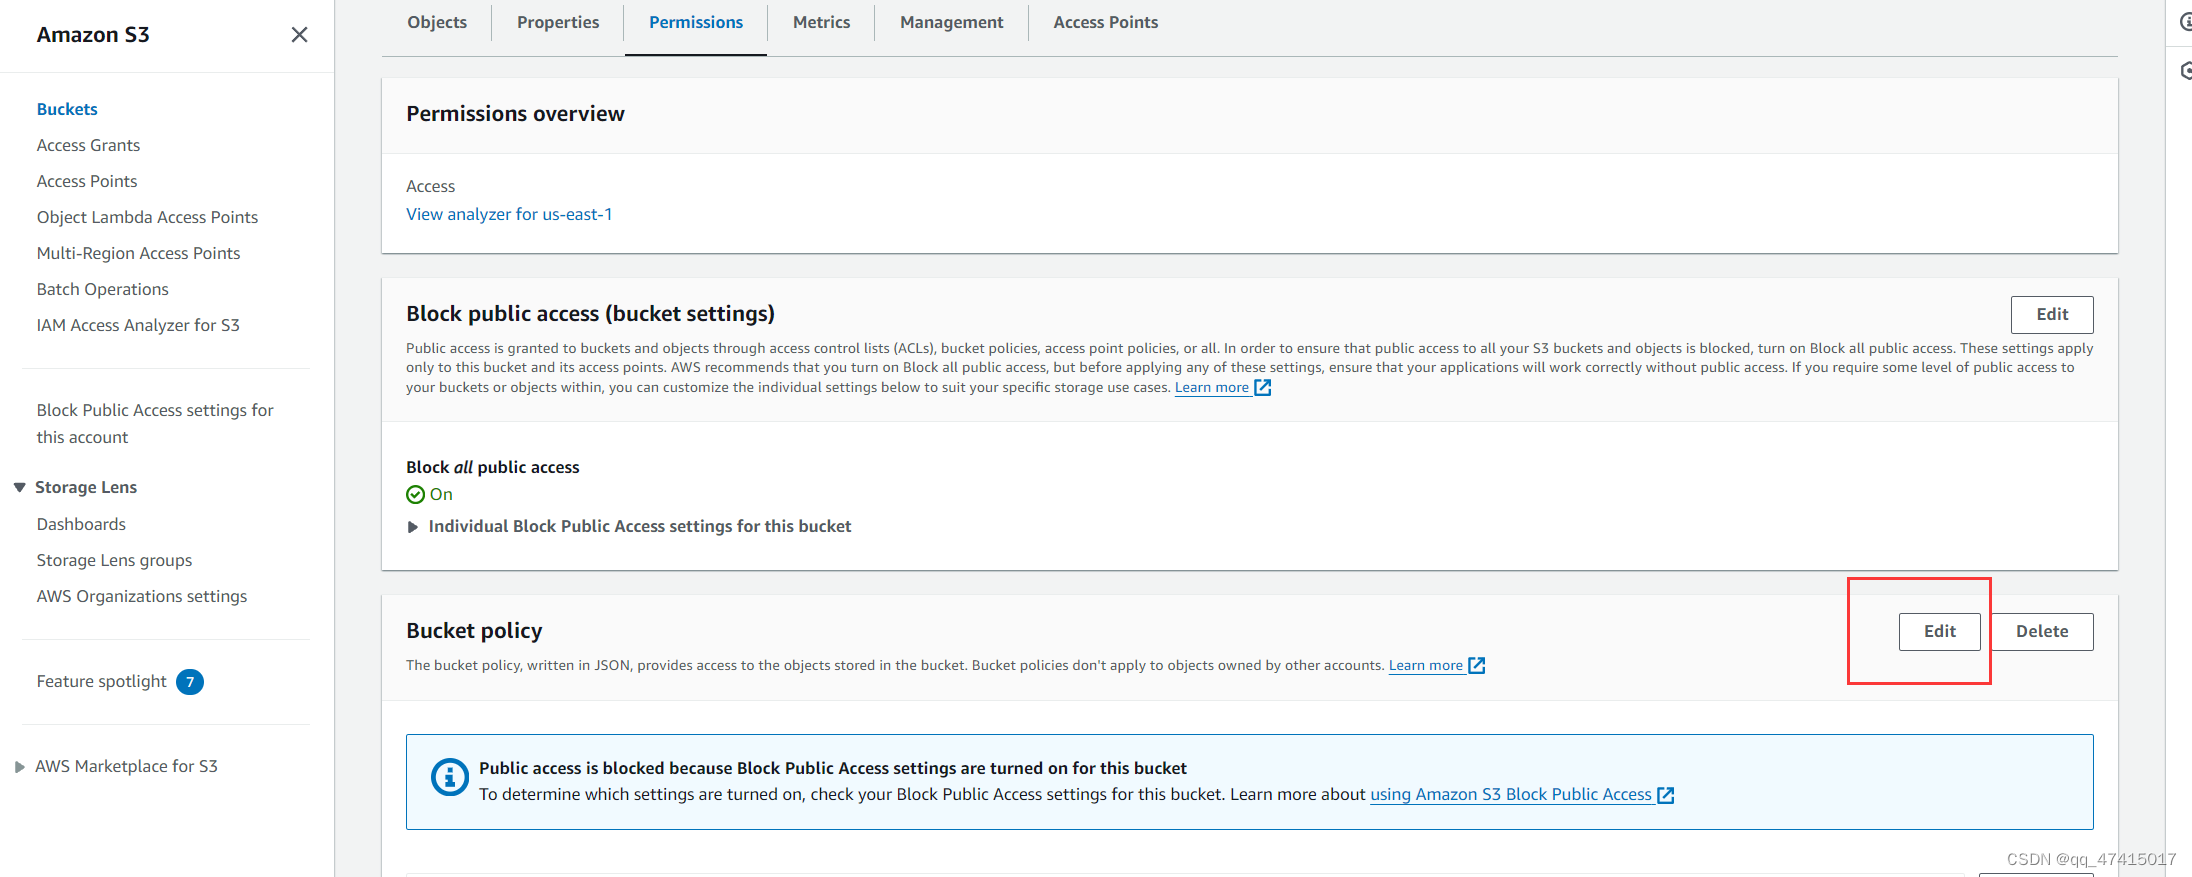The height and width of the screenshot is (877, 2192).
Task: Delete the Bucket policy
Action: (x=2042, y=631)
